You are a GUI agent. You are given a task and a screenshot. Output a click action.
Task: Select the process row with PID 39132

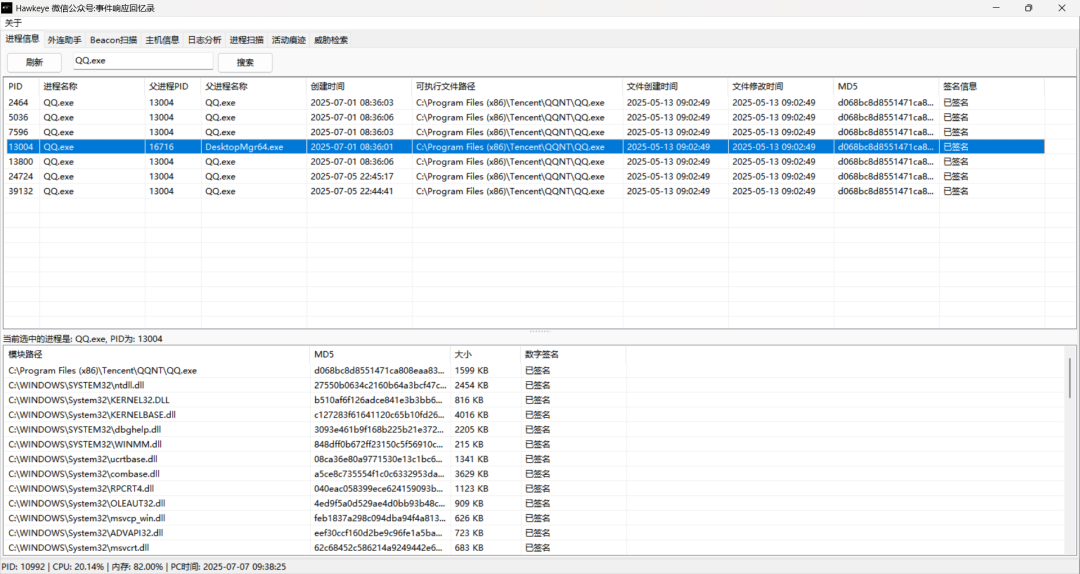click(525, 192)
